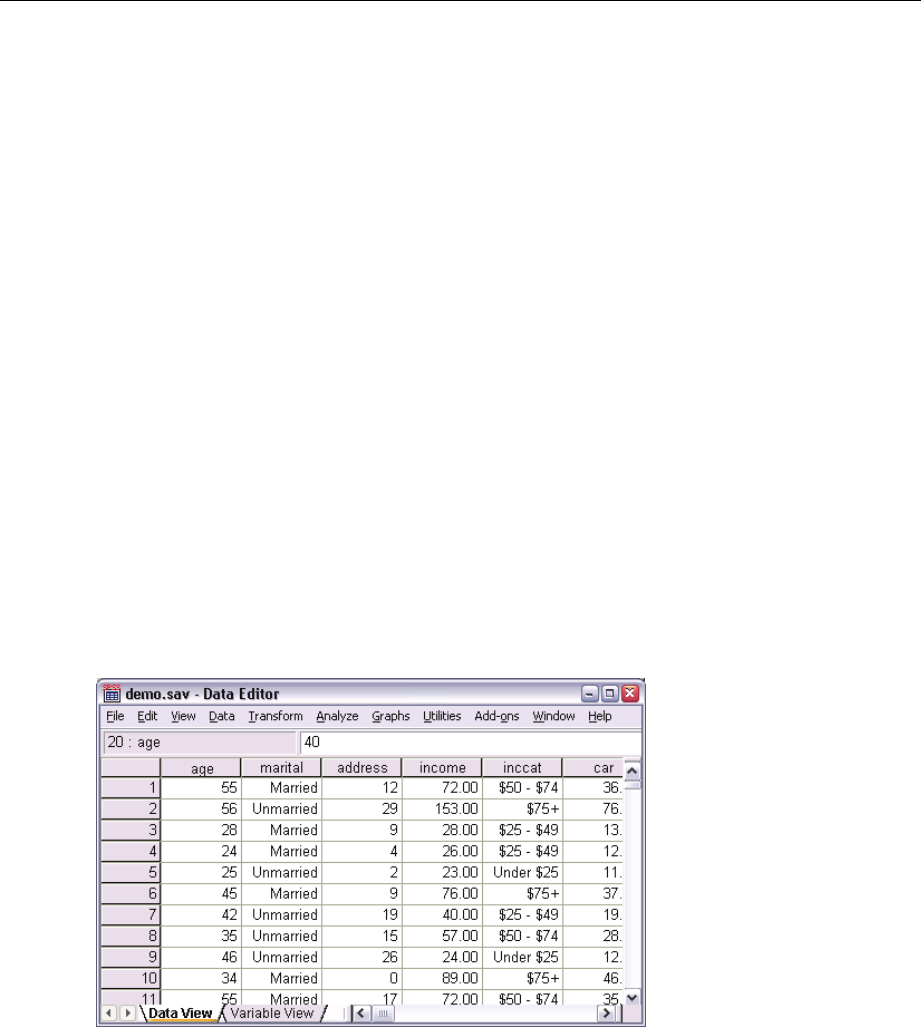Open the Data menu
The height and width of the screenshot is (1027, 921).
(x=221, y=716)
